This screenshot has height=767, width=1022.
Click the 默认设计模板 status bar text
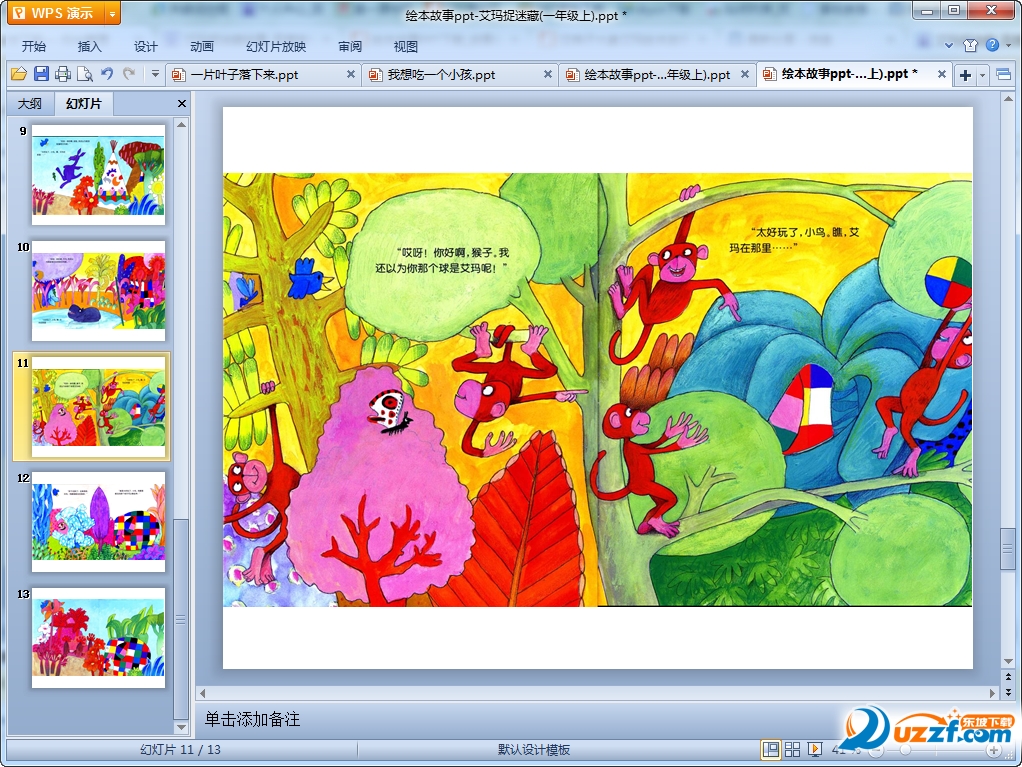[x=534, y=750]
